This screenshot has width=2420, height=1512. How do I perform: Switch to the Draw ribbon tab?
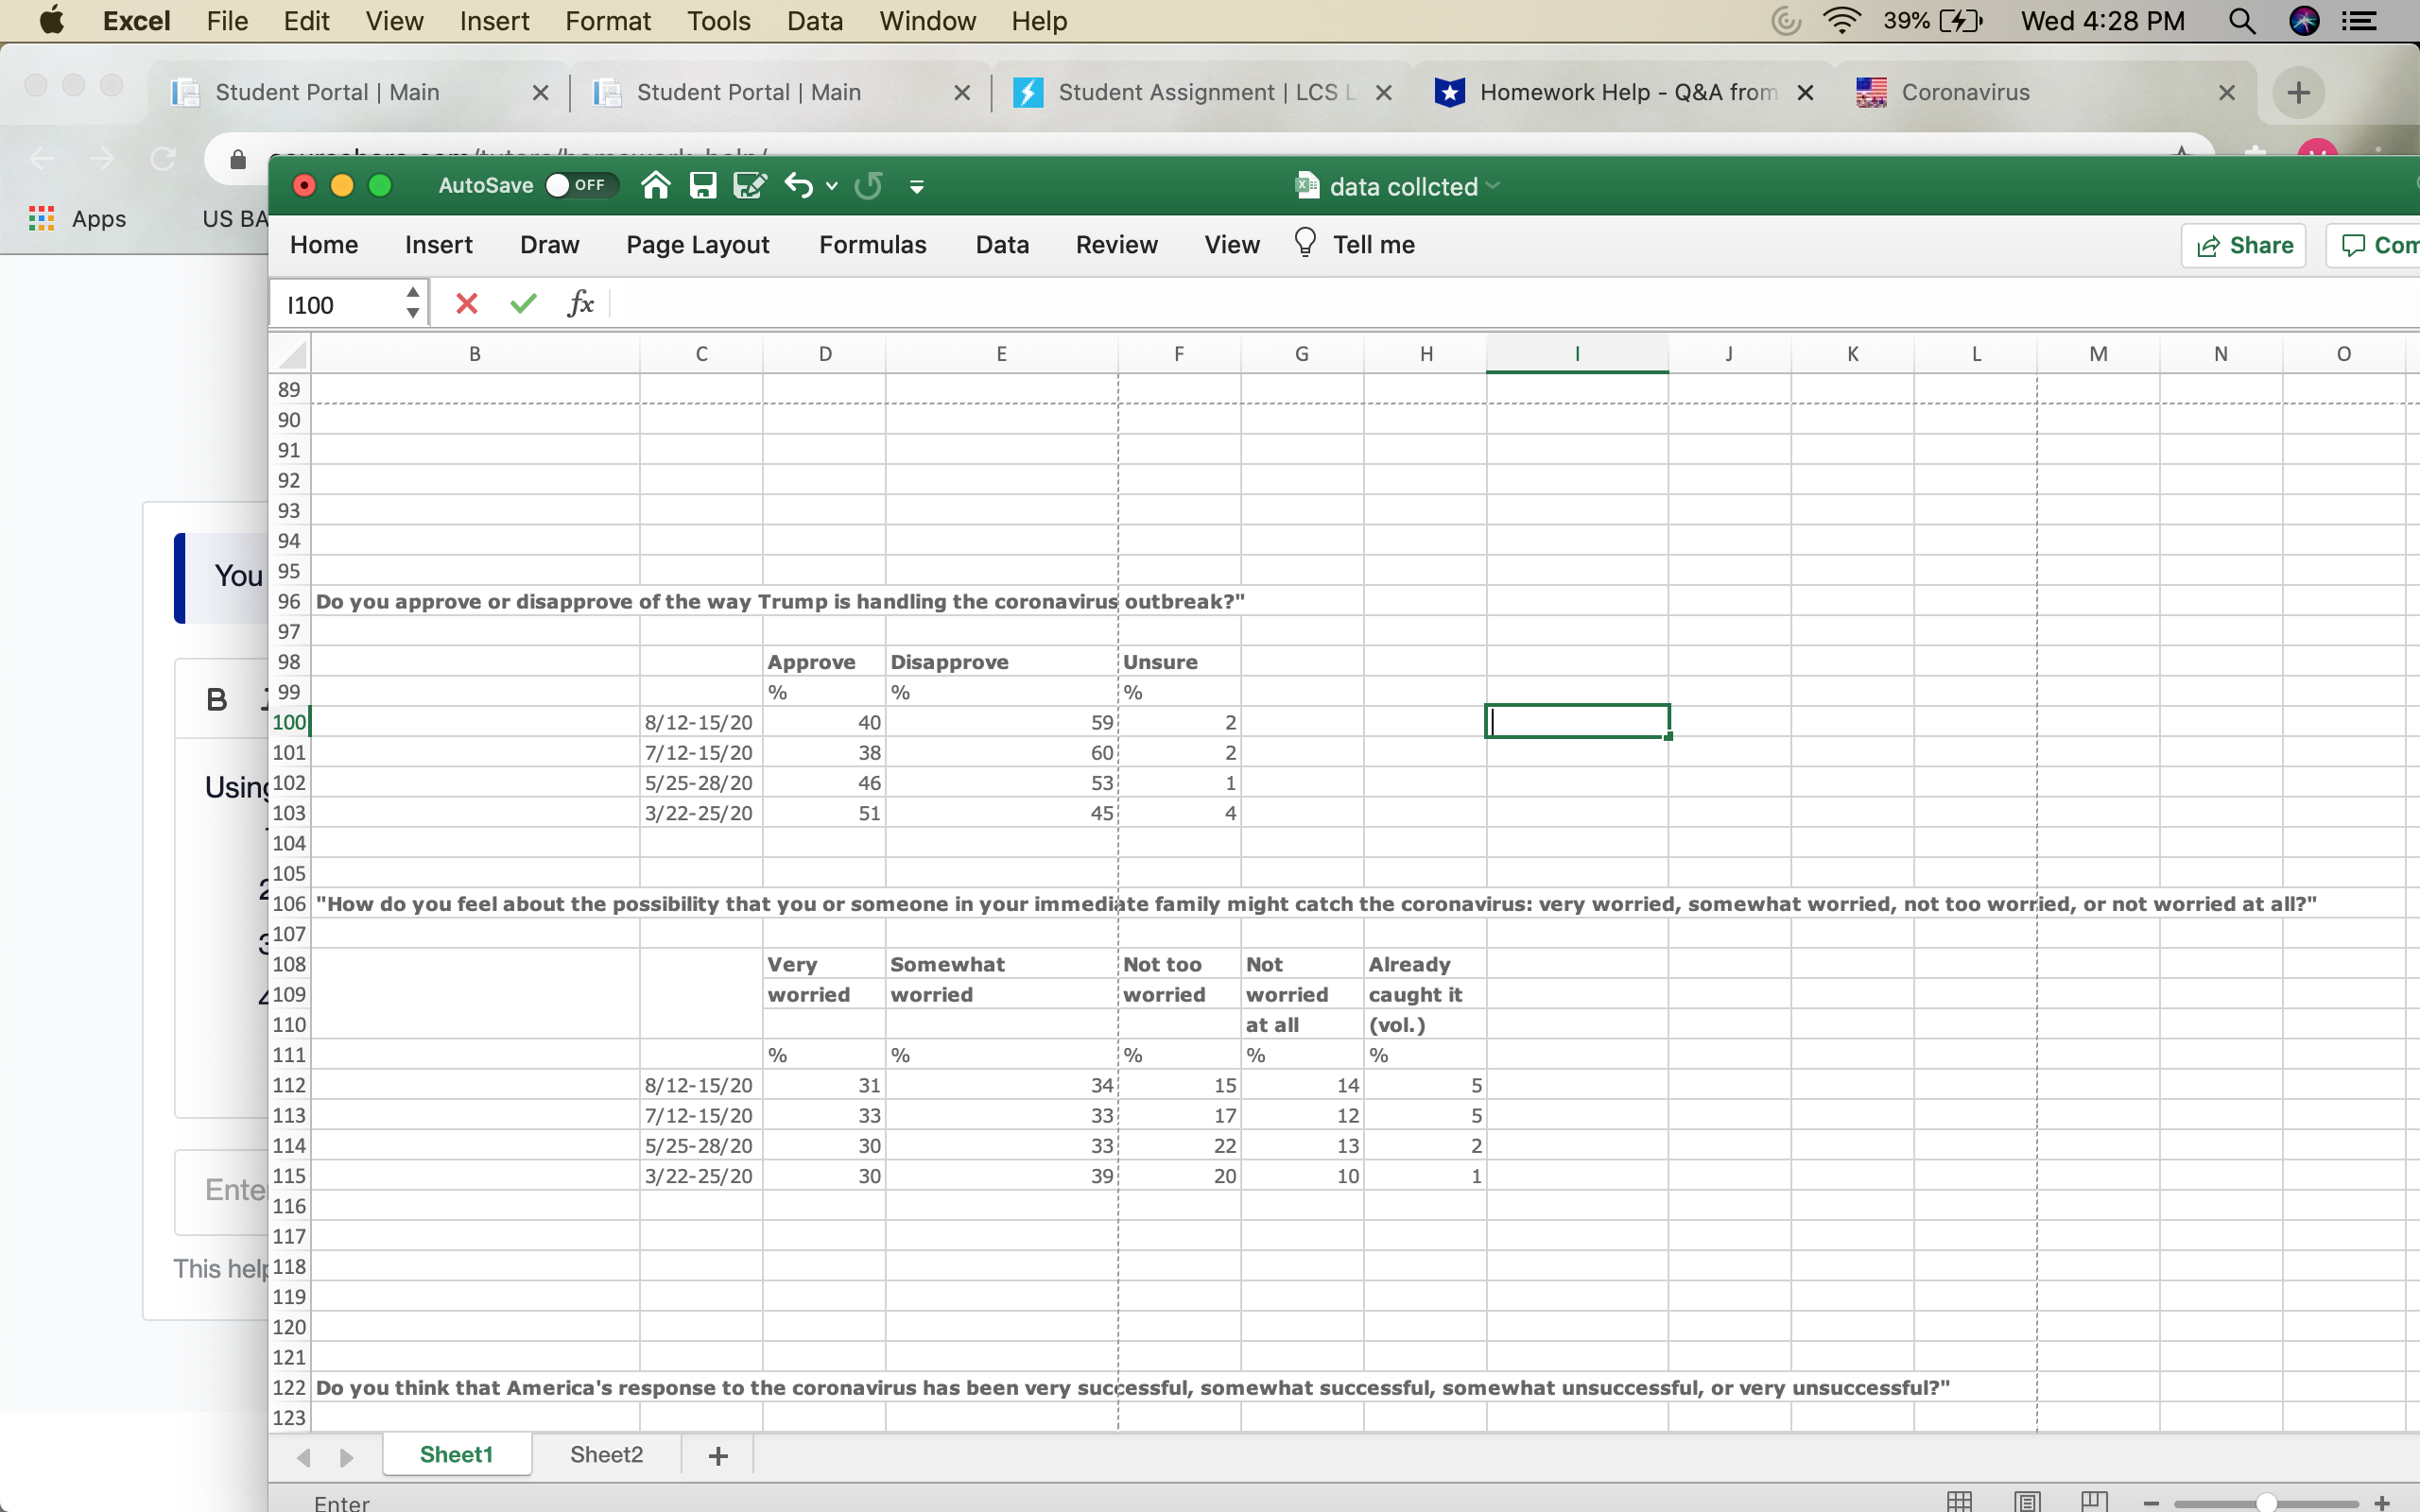pyautogui.click(x=549, y=245)
